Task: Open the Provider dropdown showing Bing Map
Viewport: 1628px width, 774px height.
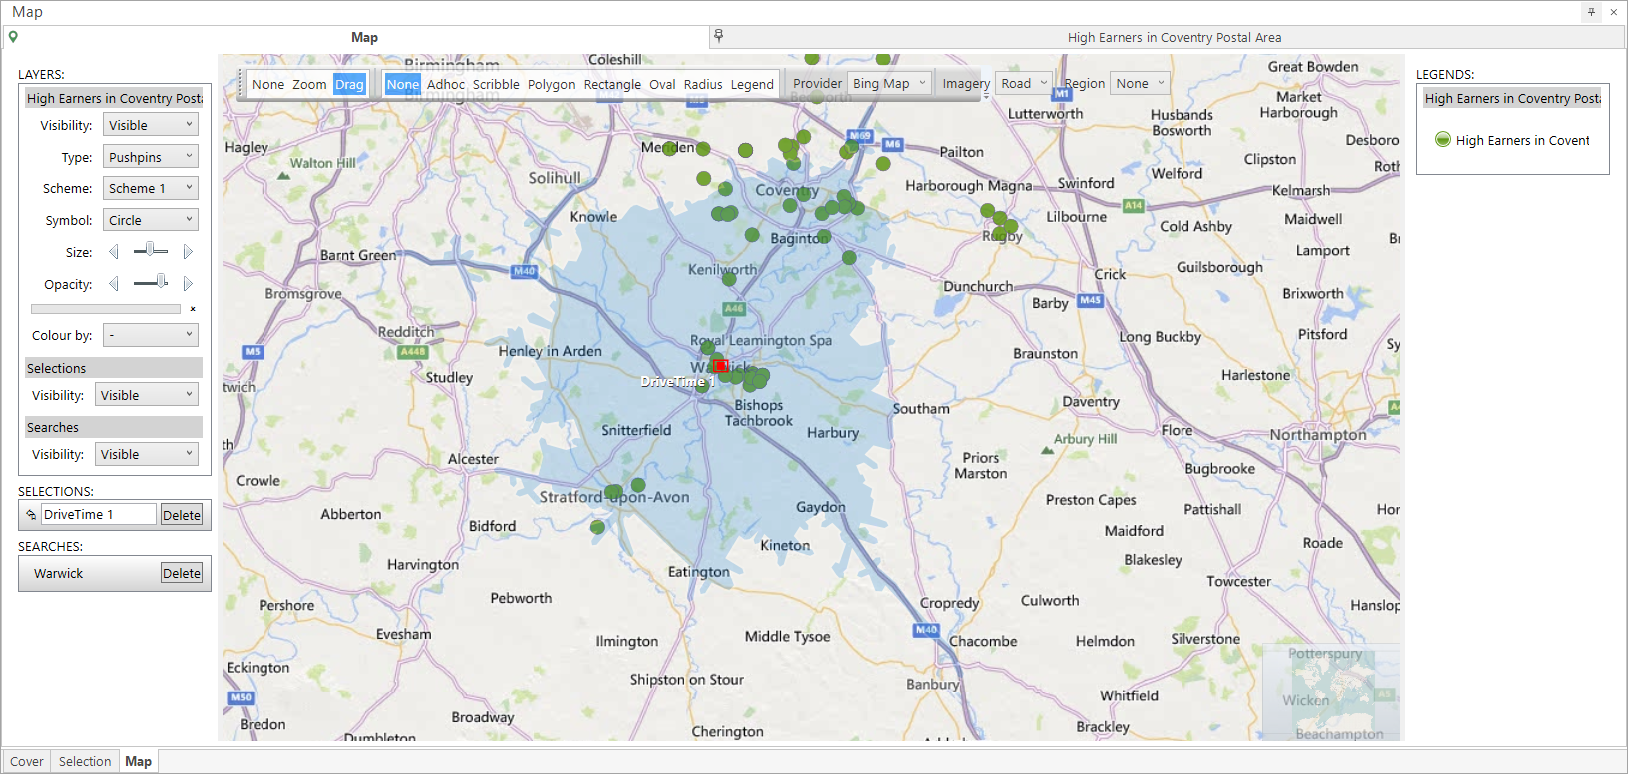Action: [889, 83]
